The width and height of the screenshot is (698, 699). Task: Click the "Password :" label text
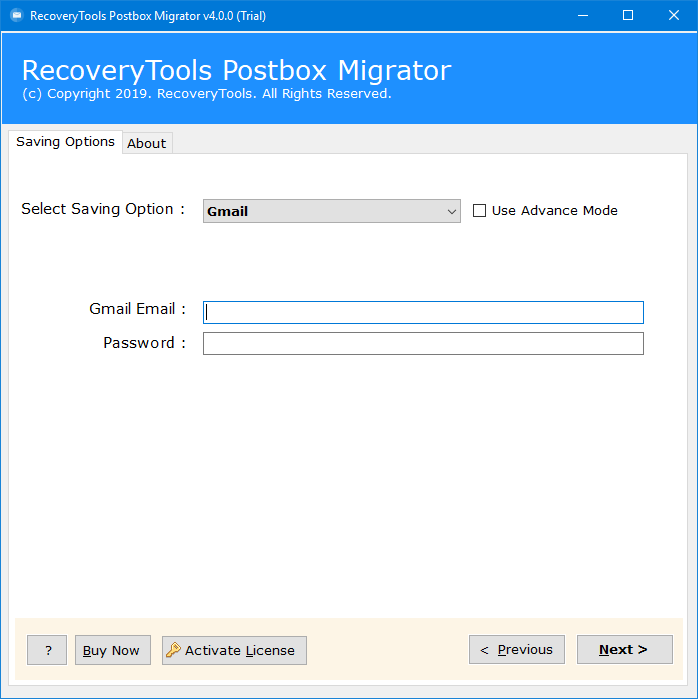[144, 343]
